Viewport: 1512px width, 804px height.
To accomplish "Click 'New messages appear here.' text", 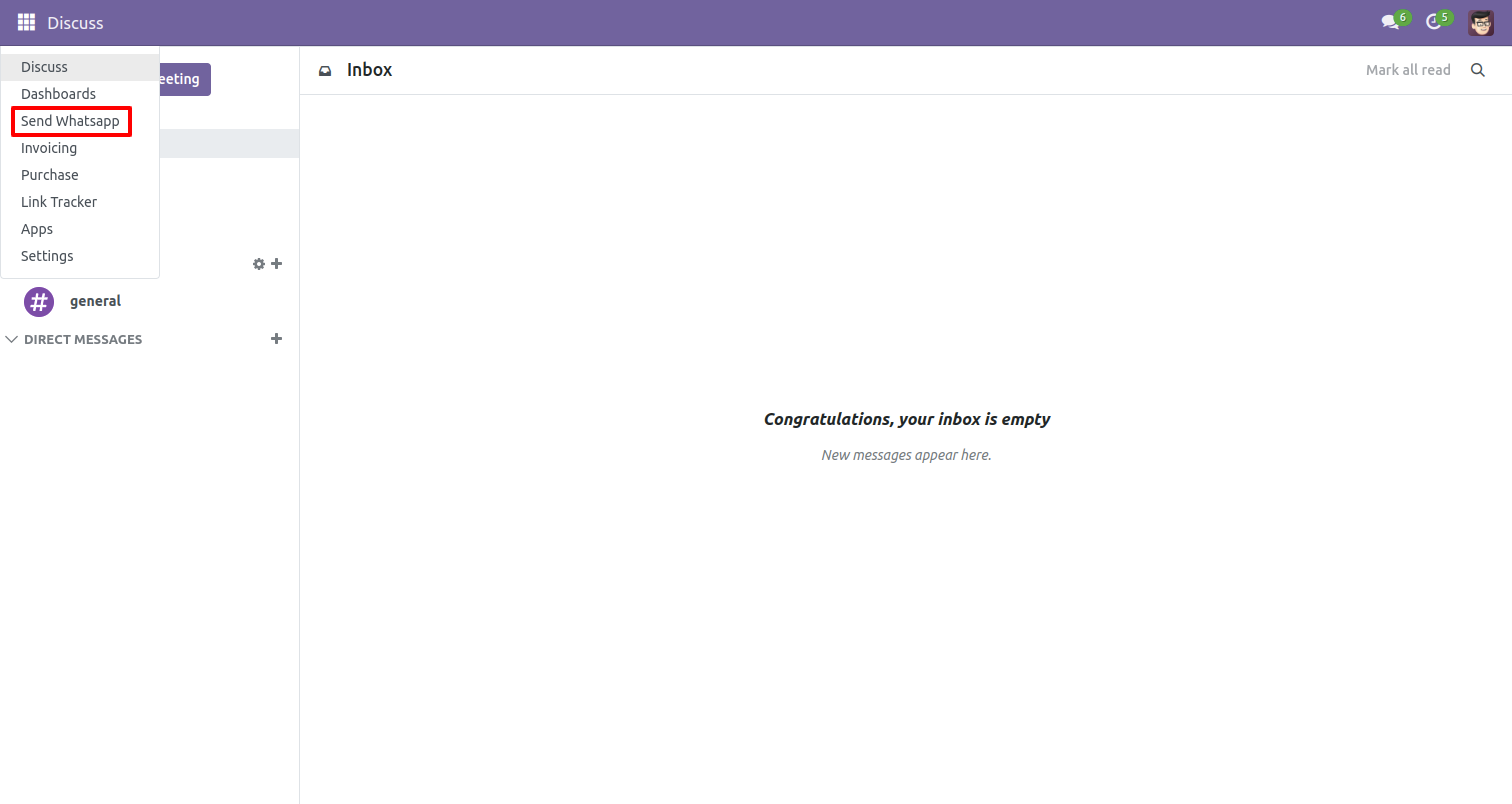I will tap(906, 455).
